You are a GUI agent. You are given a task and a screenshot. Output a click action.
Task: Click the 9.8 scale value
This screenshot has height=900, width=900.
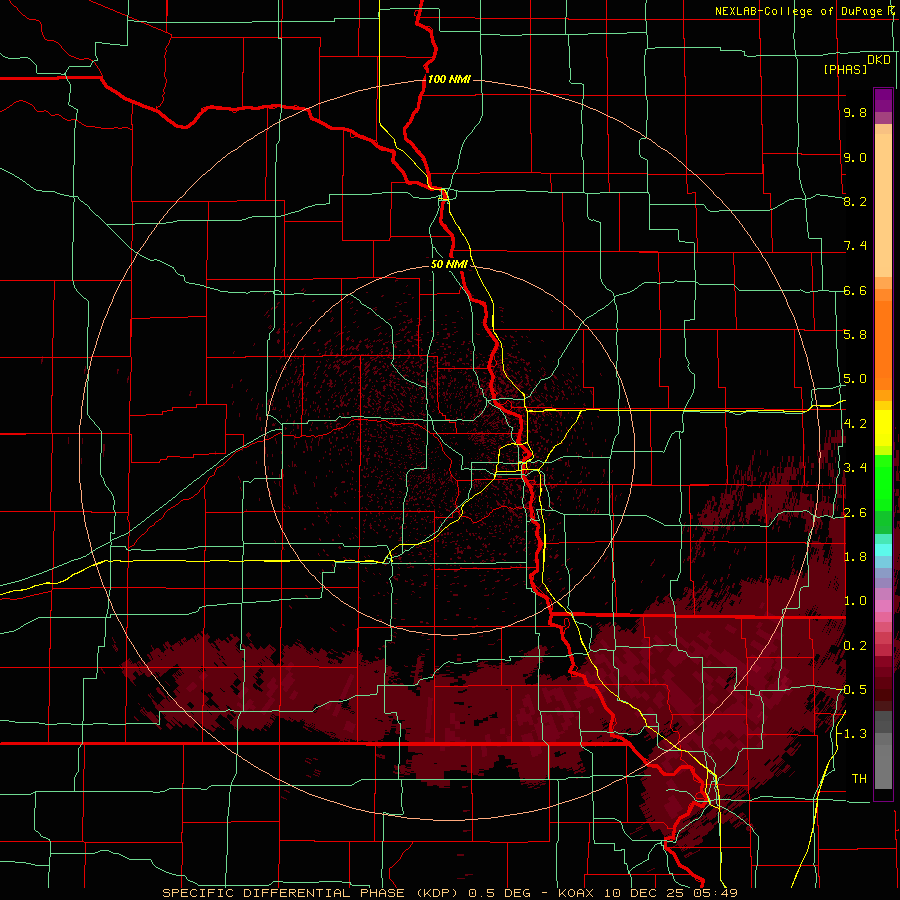click(855, 112)
